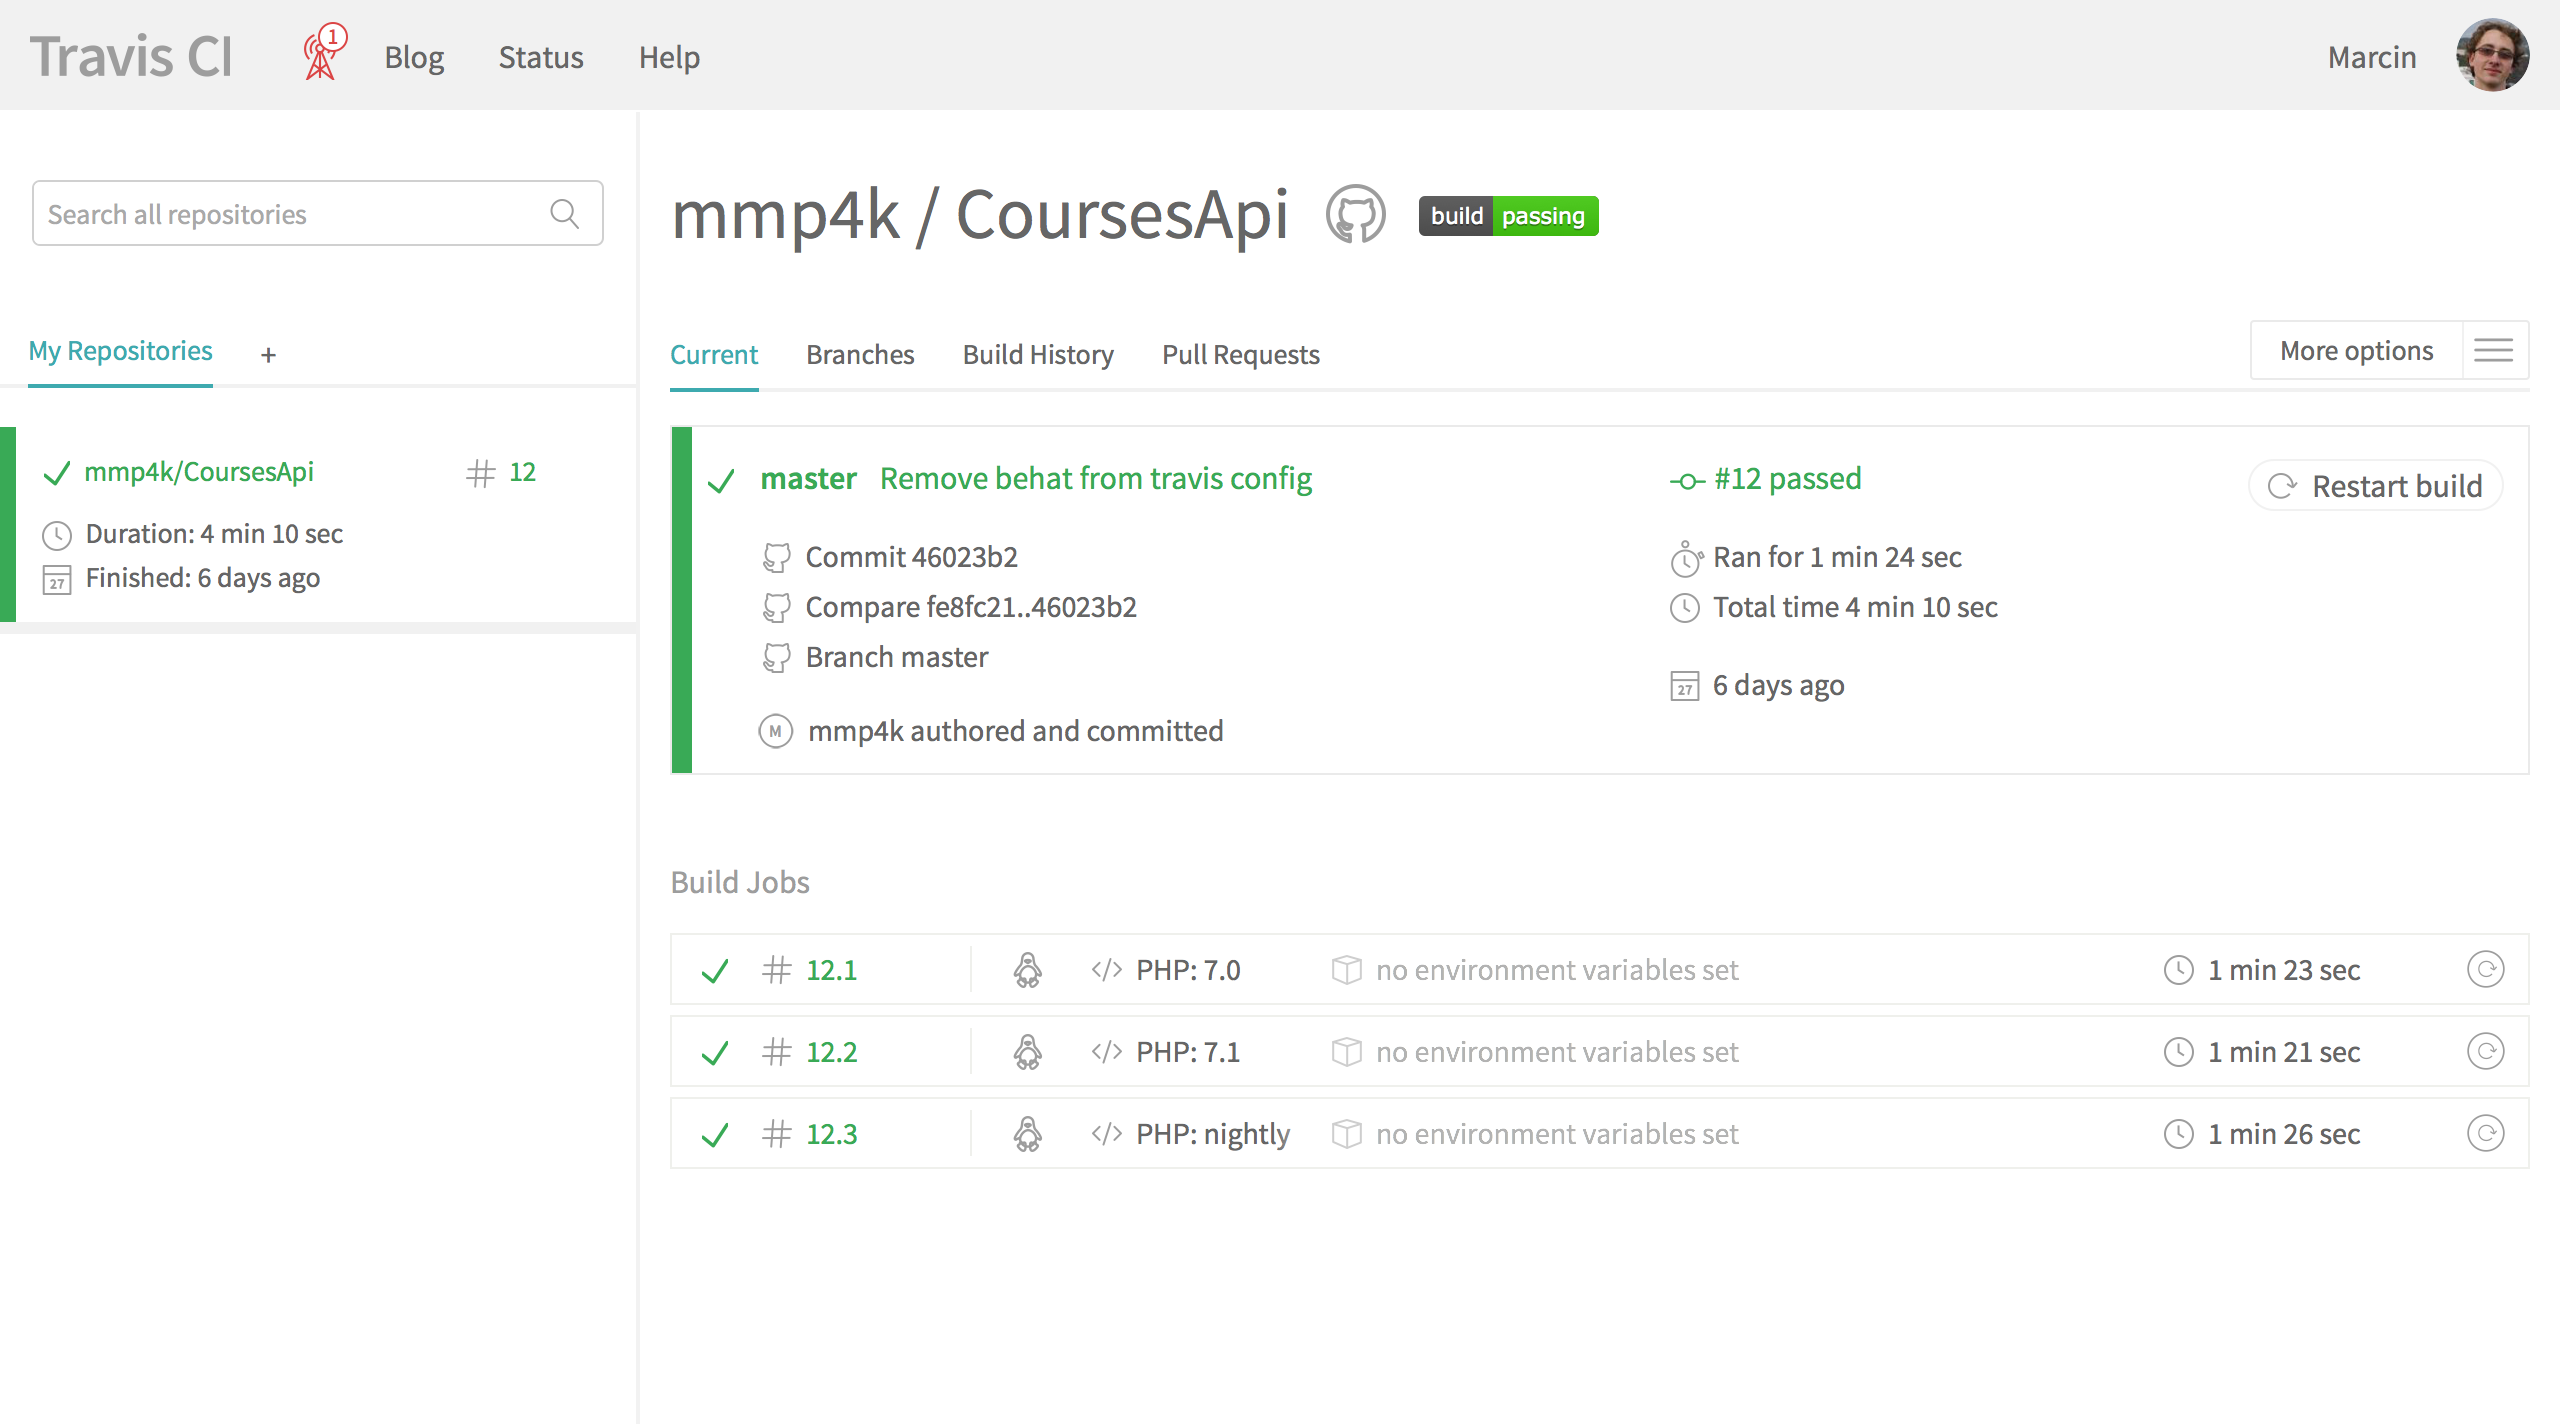Restart job 12.3 via its circular icon

click(x=2485, y=1133)
